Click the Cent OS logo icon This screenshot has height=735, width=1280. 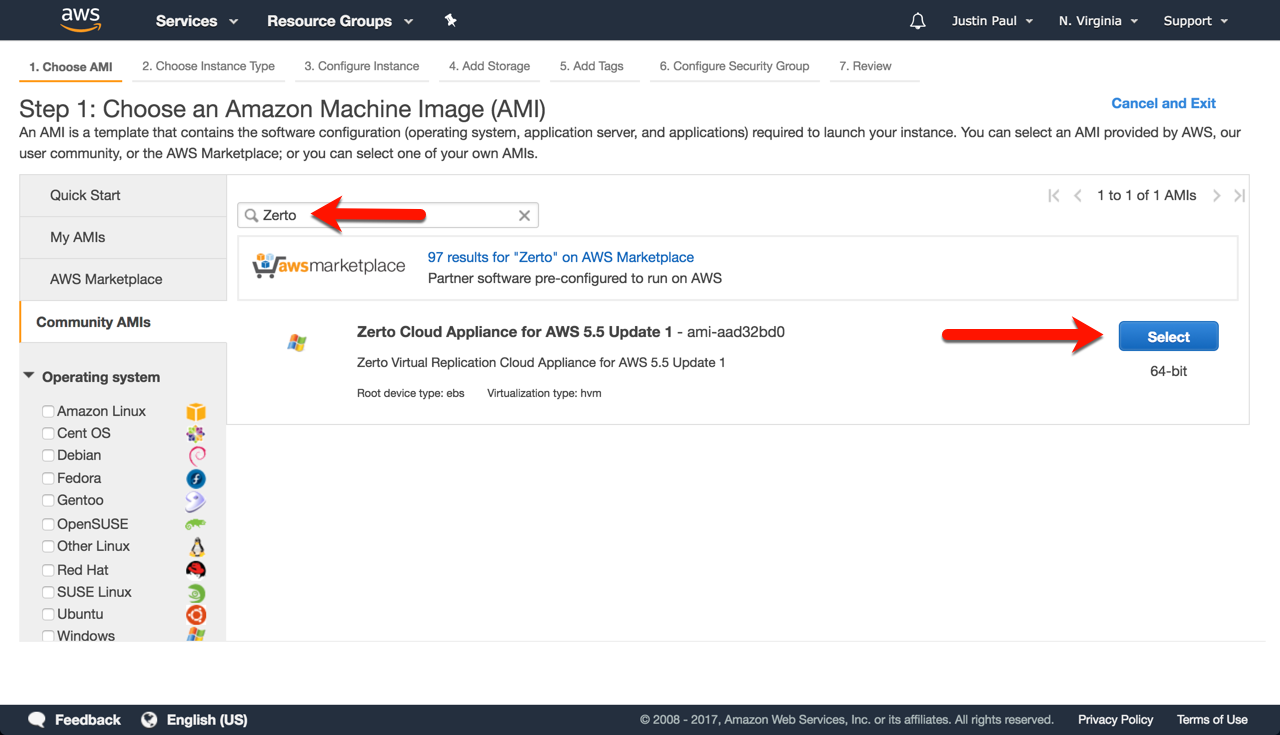(x=196, y=433)
